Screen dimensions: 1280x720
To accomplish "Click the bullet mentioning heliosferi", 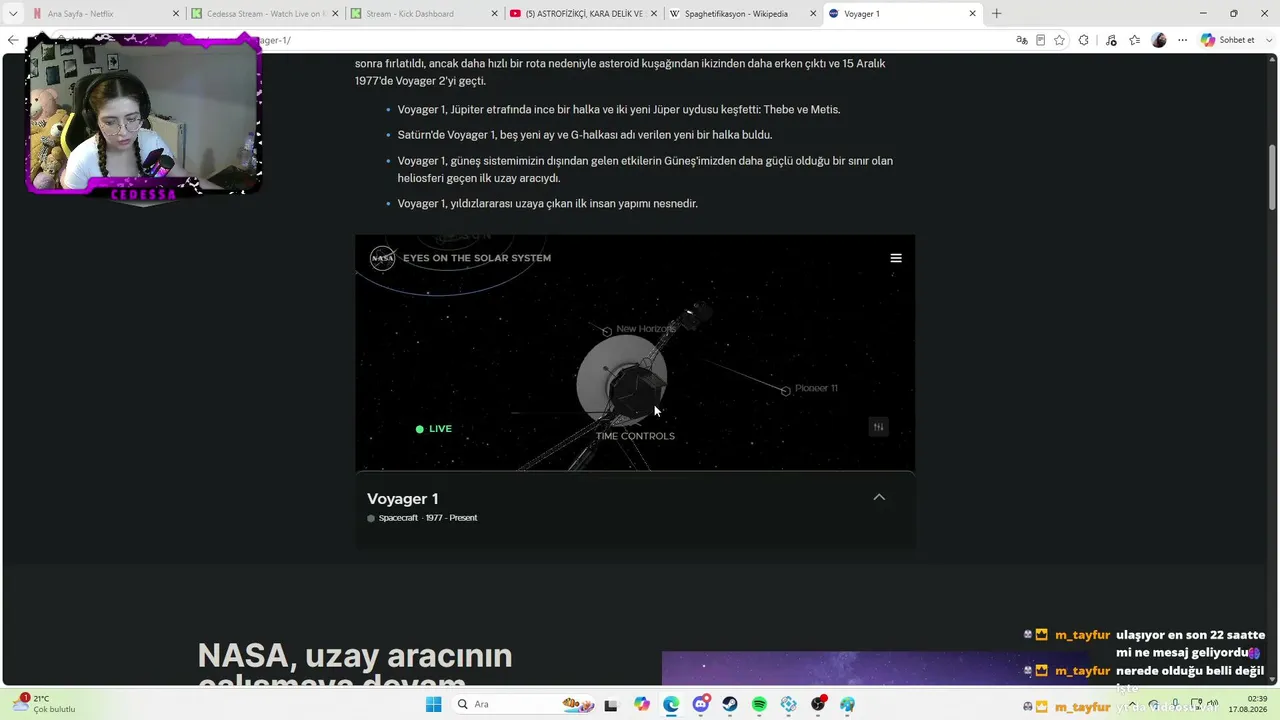I will pos(645,169).
